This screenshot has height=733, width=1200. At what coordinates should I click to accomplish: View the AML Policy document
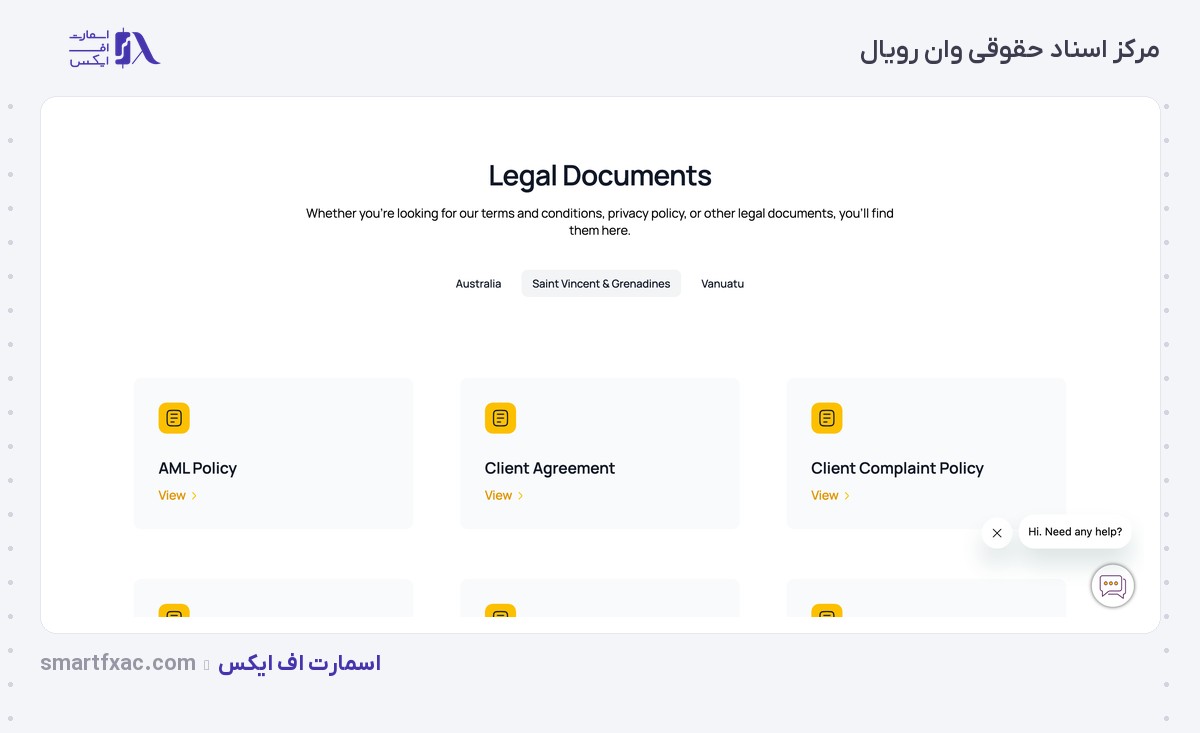(x=177, y=495)
